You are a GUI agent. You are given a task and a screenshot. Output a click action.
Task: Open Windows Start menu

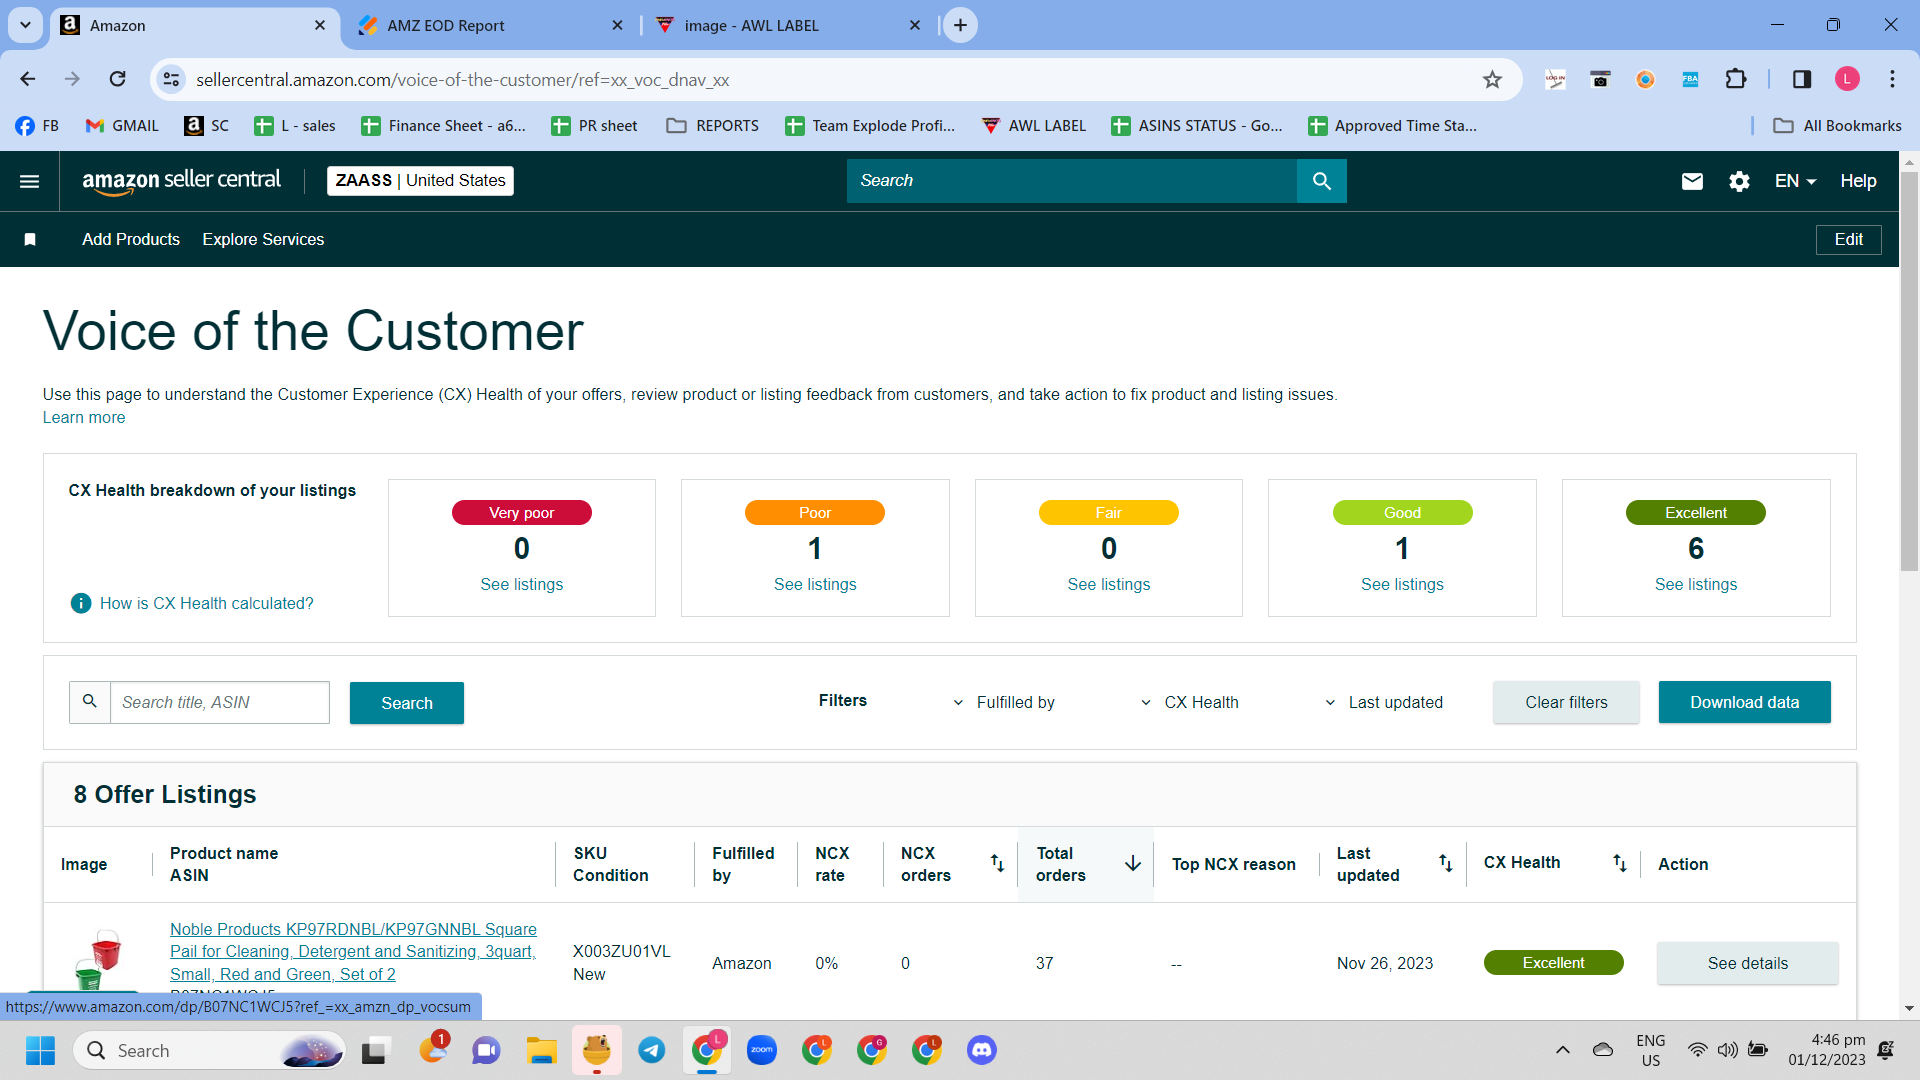click(x=41, y=1050)
